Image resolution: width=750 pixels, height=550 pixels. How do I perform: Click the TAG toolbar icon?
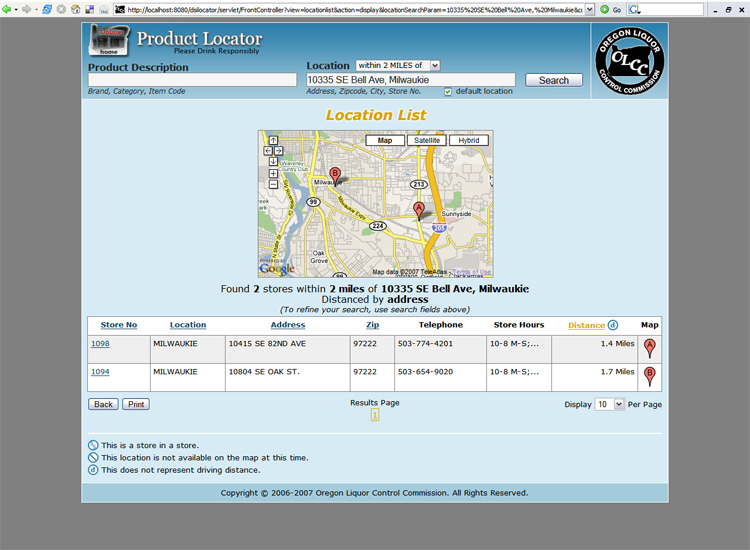tap(104, 9)
